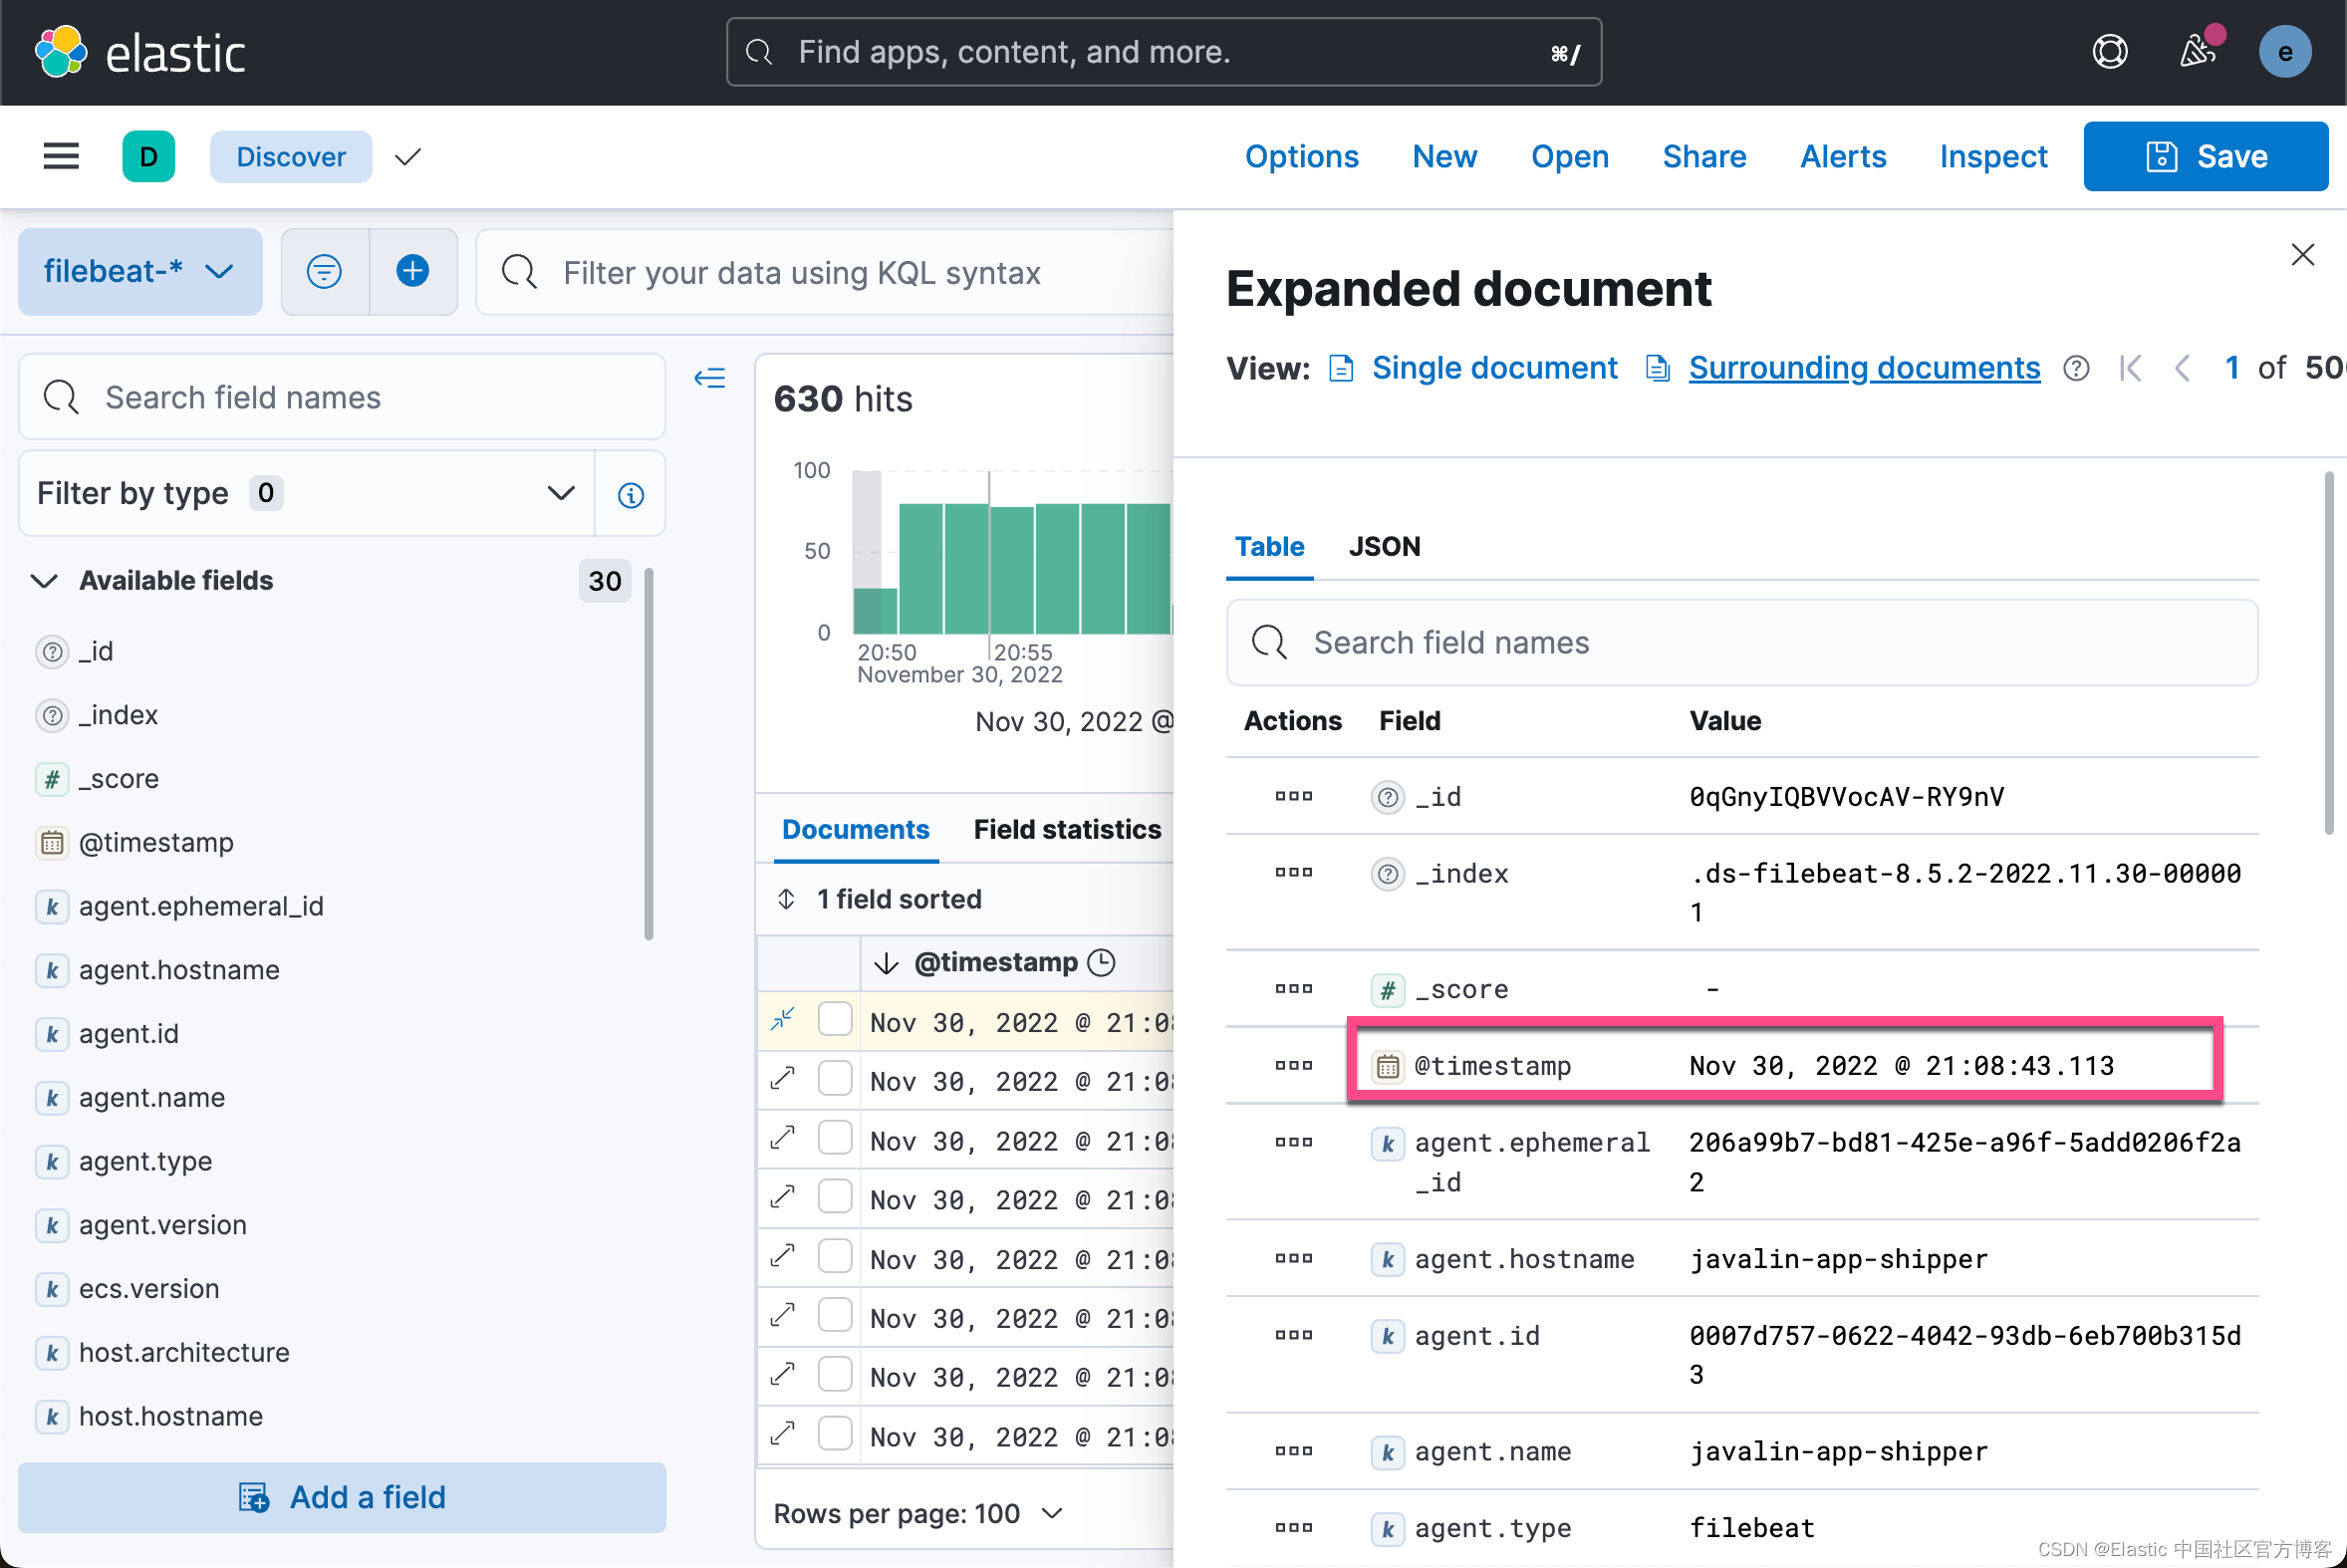This screenshot has width=2347, height=1568.
Task: Open the Field statistics tab
Action: click(1066, 829)
